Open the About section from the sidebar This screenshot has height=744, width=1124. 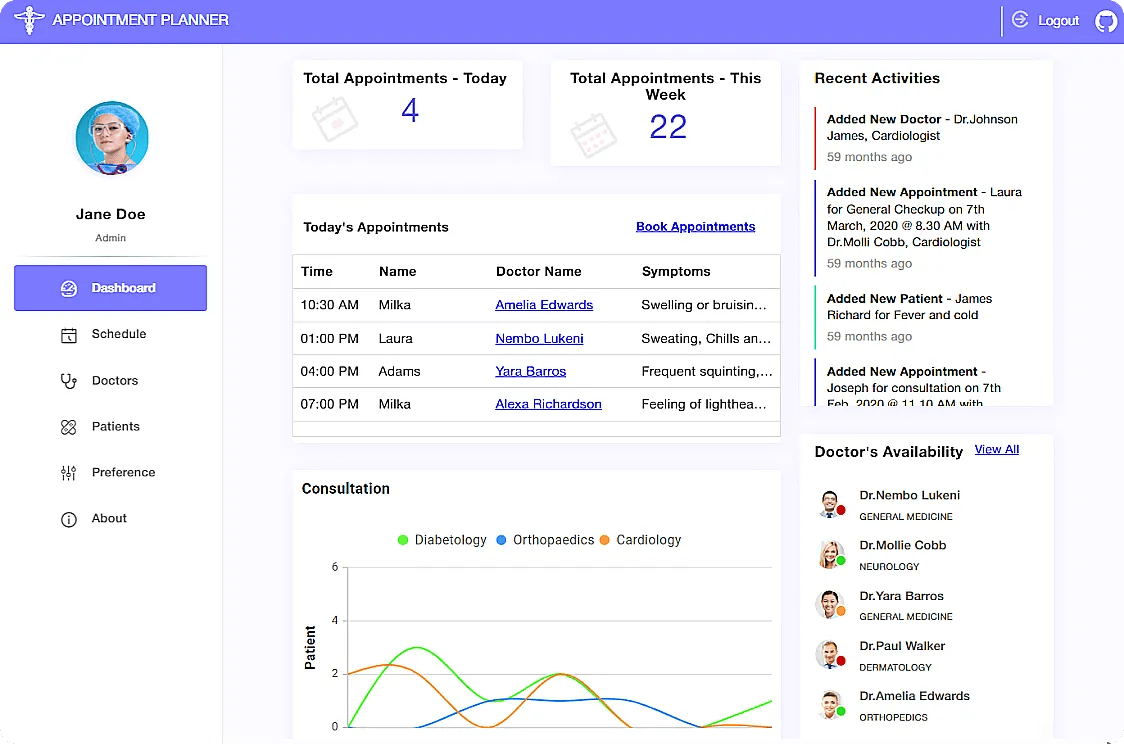[67, 518]
